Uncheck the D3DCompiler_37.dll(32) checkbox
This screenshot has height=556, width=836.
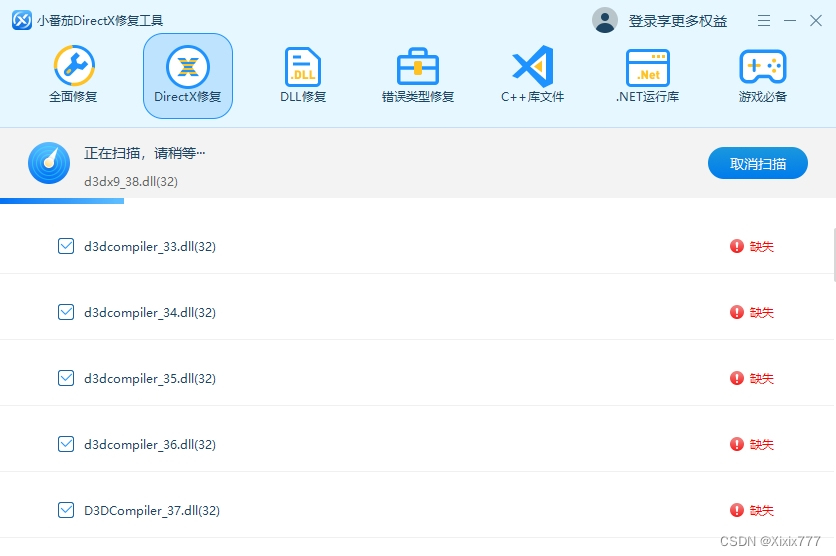(x=66, y=511)
